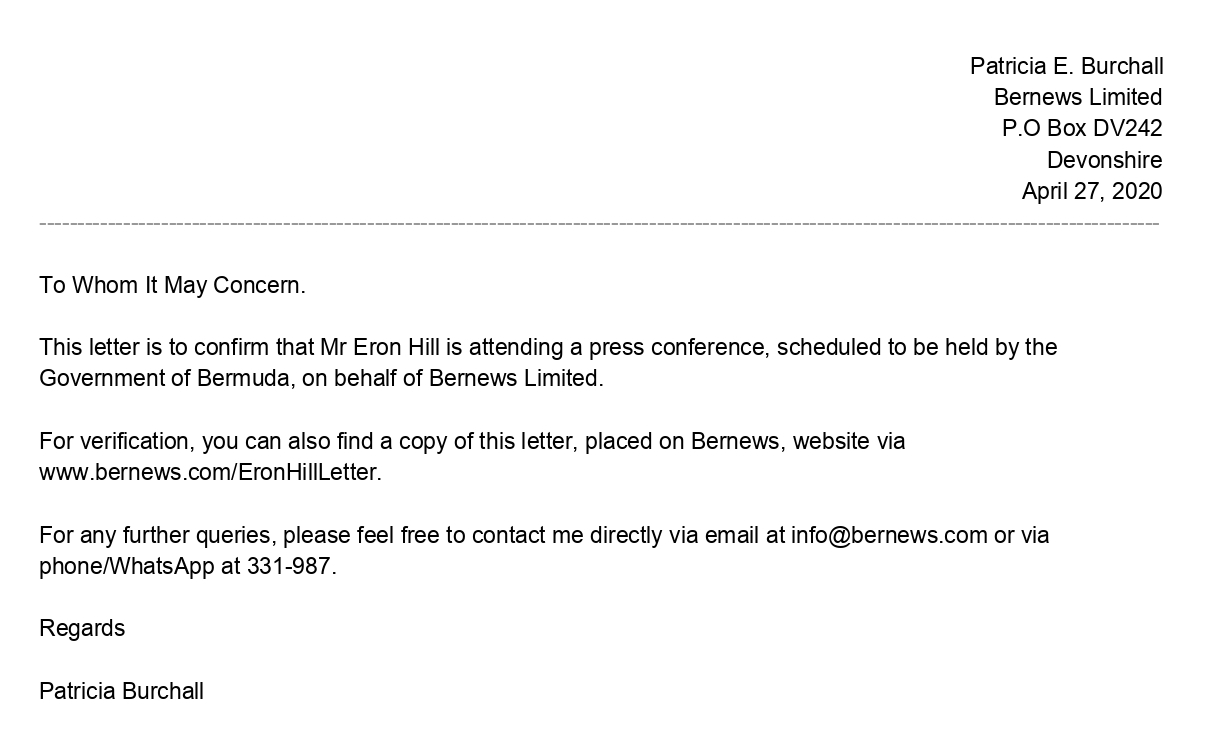Viewport: 1226px width, 742px height.
Task: Click the 'To Whom It May Concern' salutation
Action: coord(172,285)
